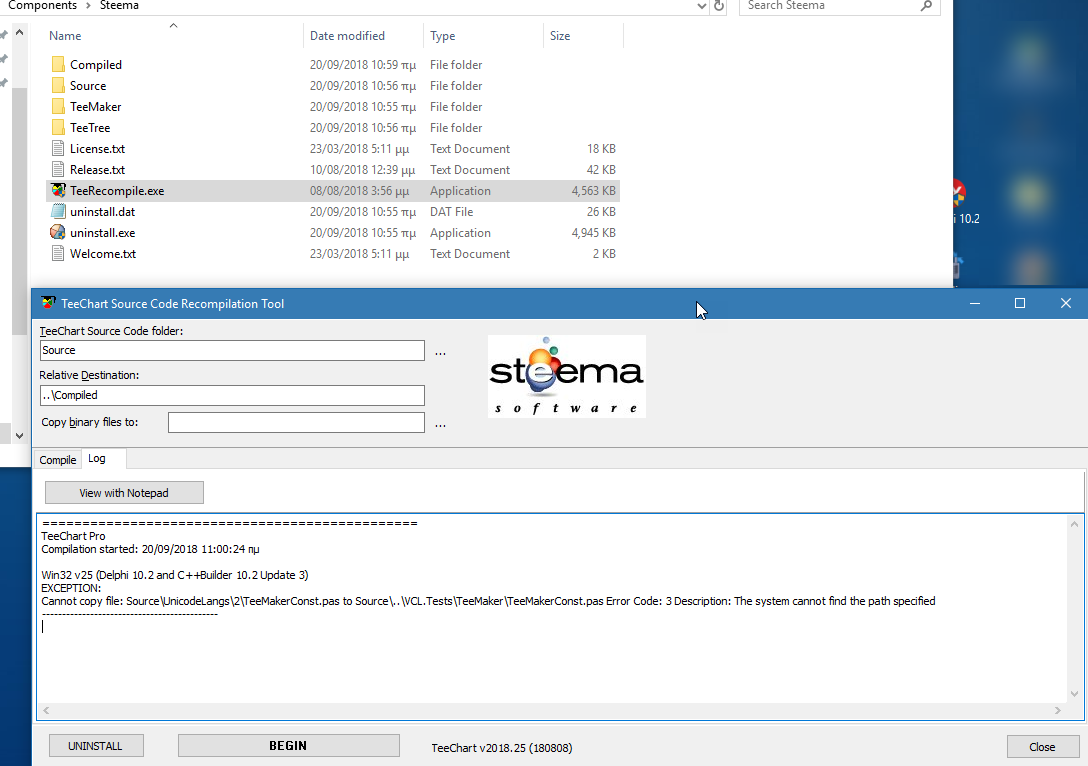
Task: Click the TeeChart Recompilation Tool title bar icon
Action: (48, 303)
